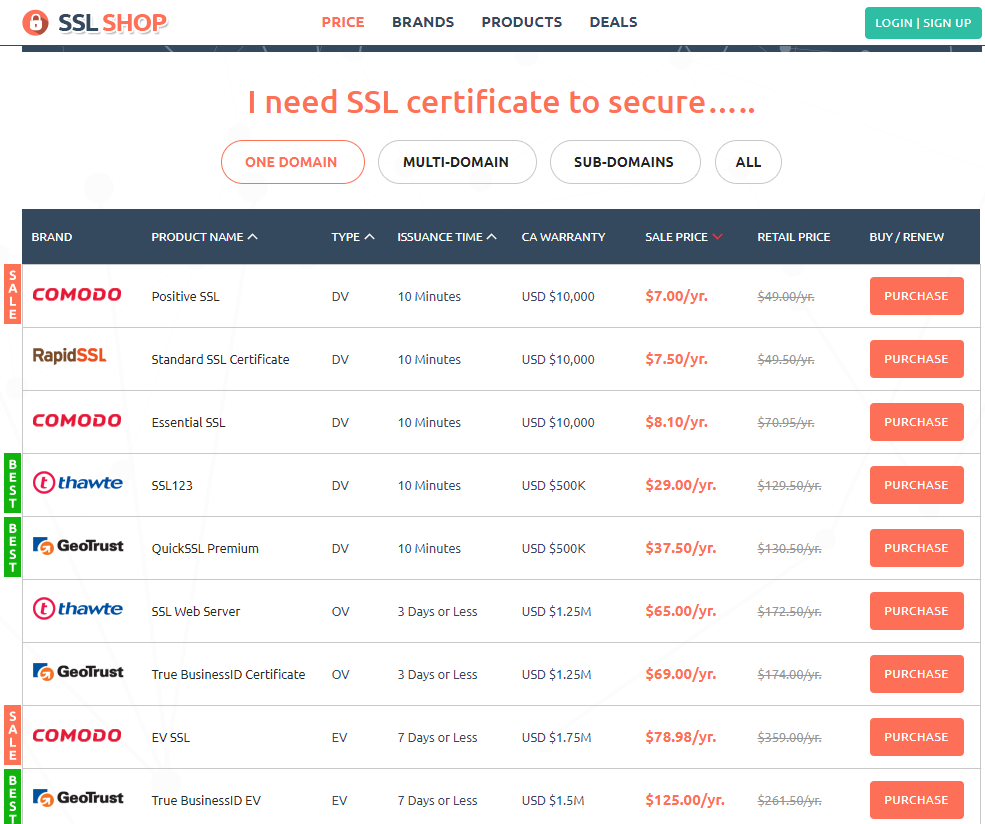Sort table by Issuance Time
This screenshot has width=985, height=824.
pyautogui.click(x=447, y=237)
